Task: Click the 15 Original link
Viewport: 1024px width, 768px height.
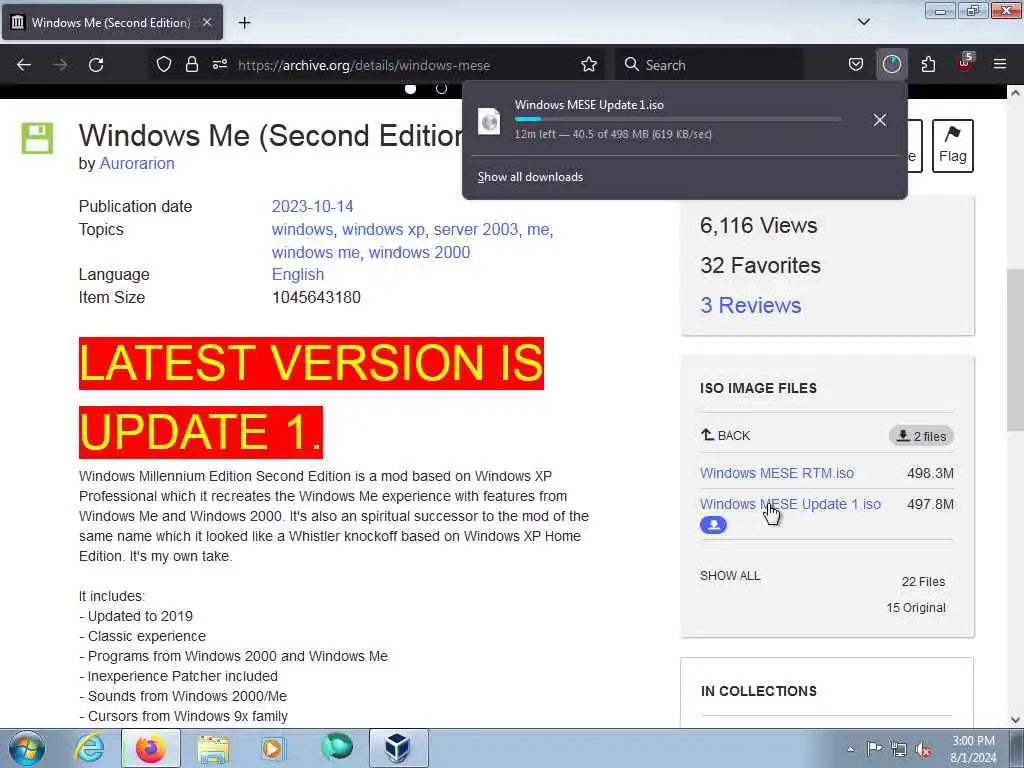Action: click(916, 607)
